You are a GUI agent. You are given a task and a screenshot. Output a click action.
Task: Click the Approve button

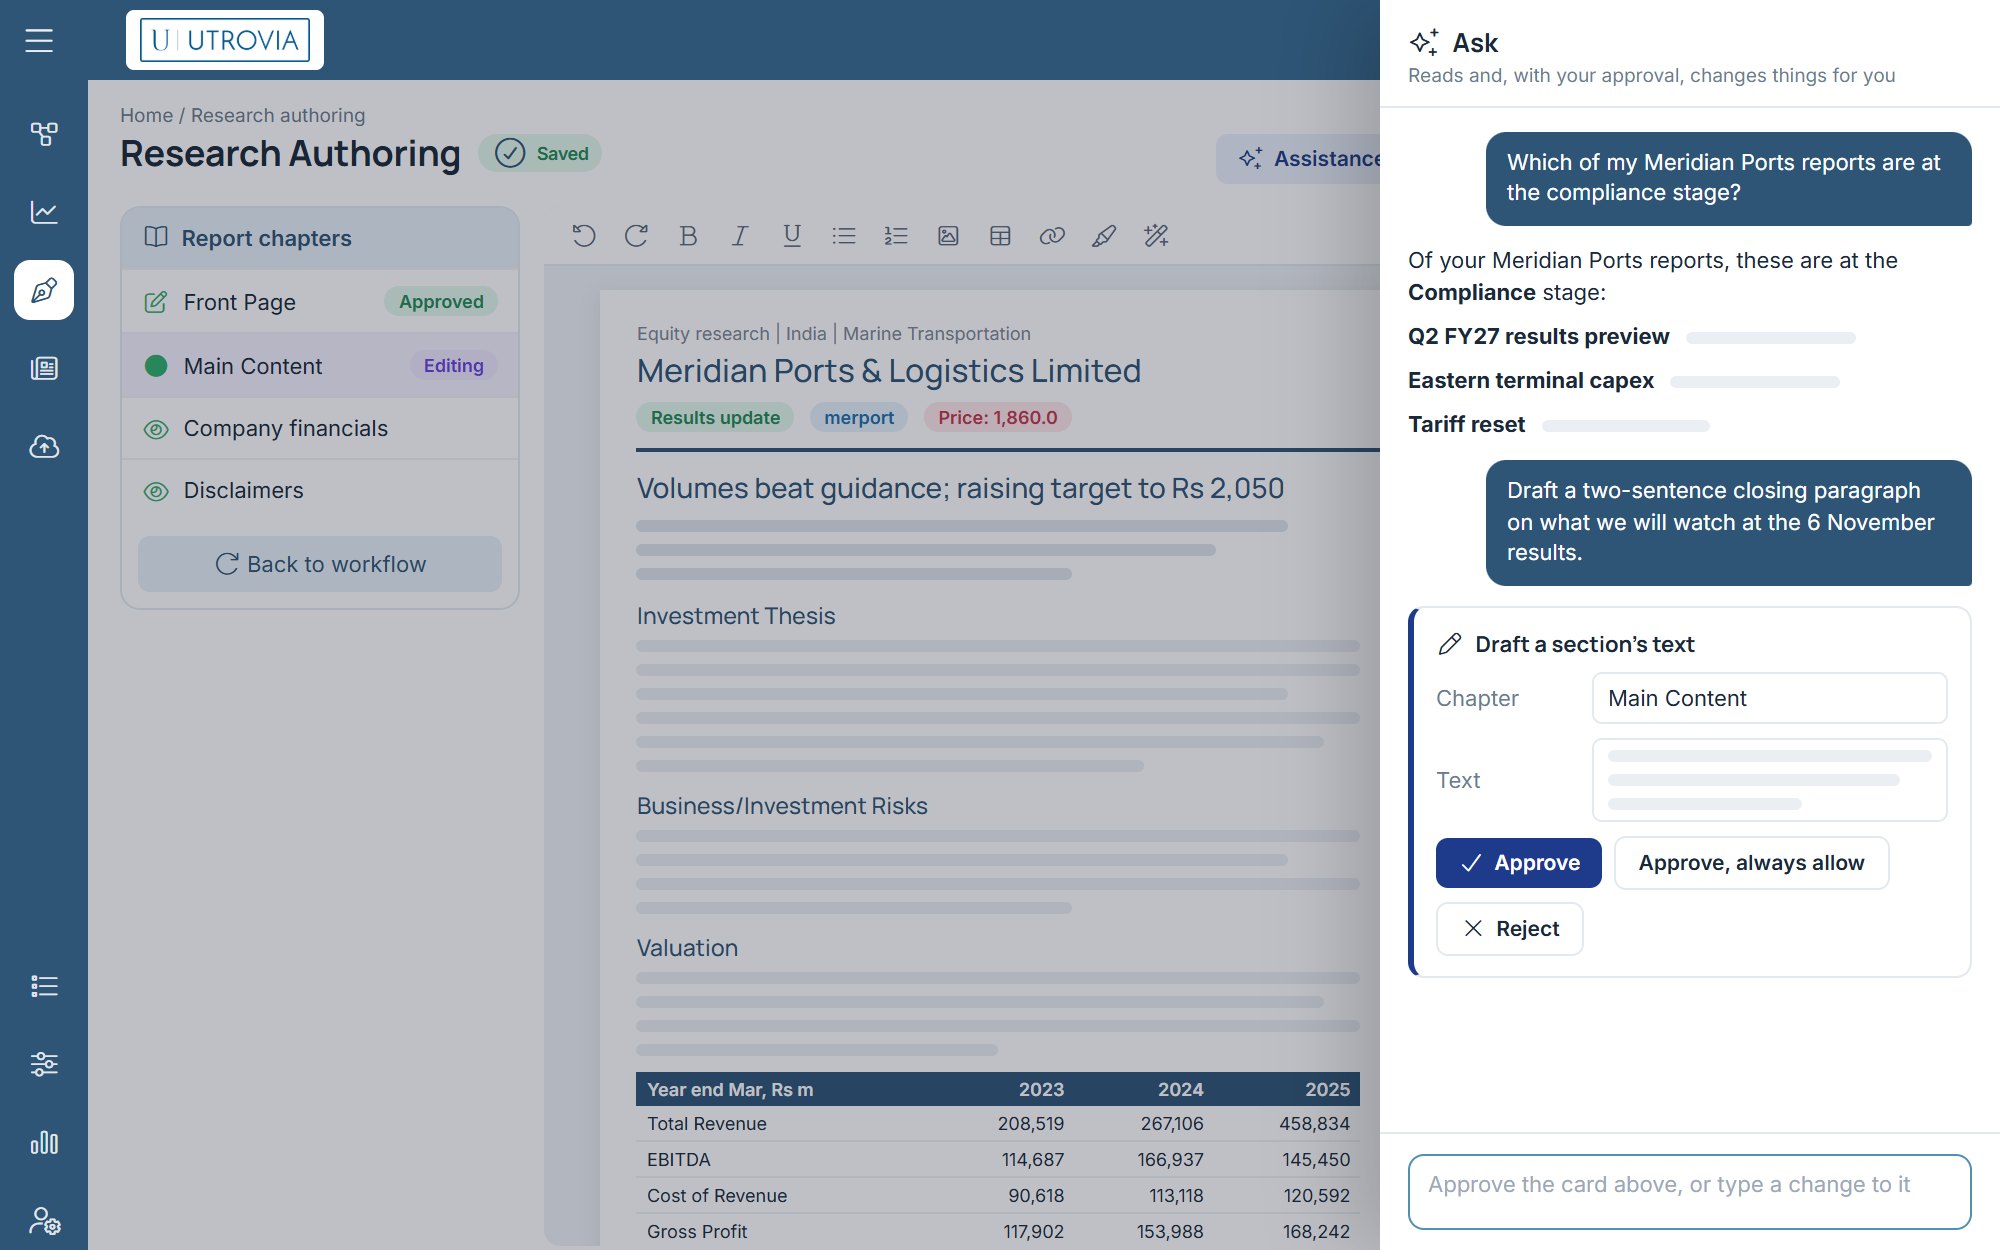(x=1518, y=863)
